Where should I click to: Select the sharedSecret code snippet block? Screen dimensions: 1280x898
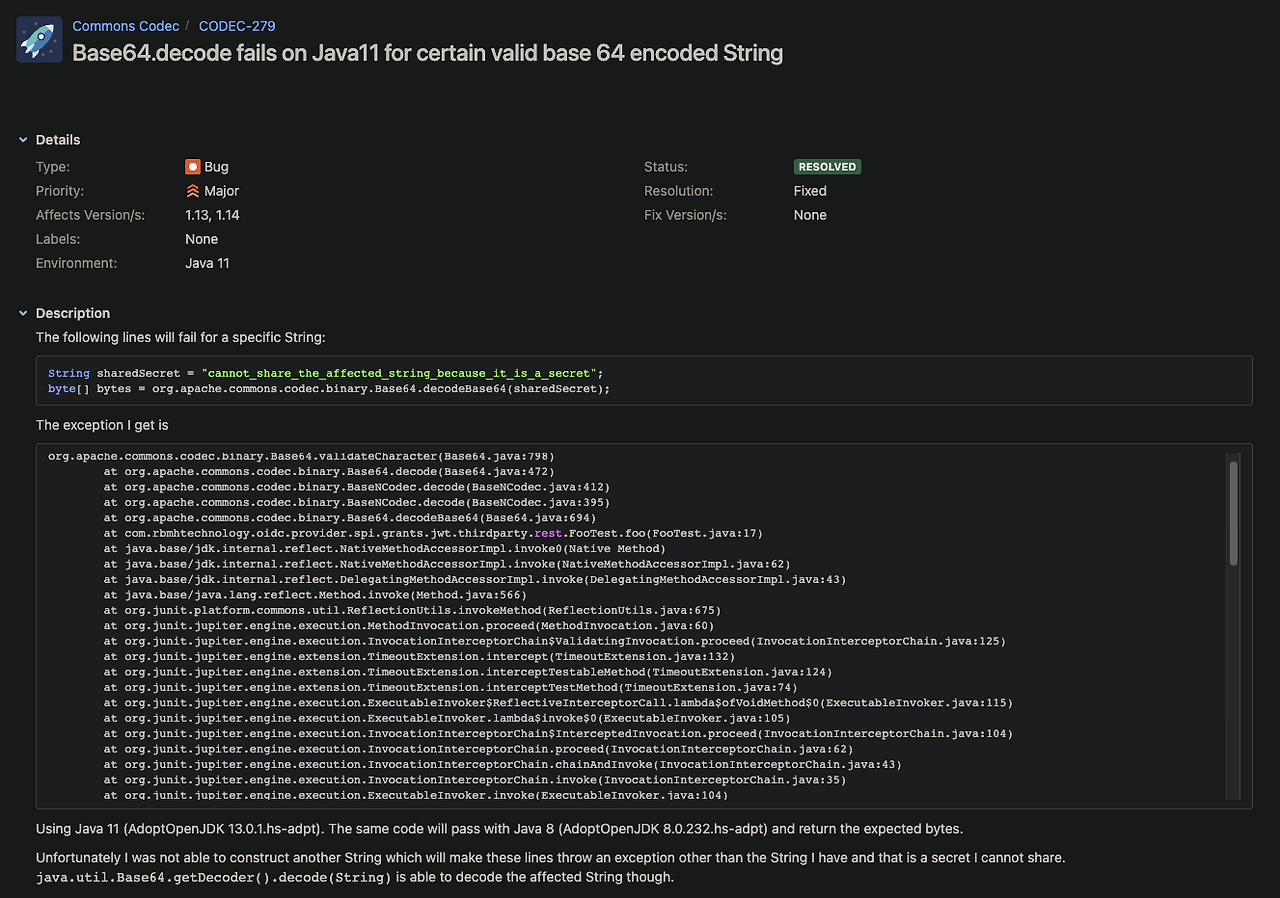coord(643,380)
